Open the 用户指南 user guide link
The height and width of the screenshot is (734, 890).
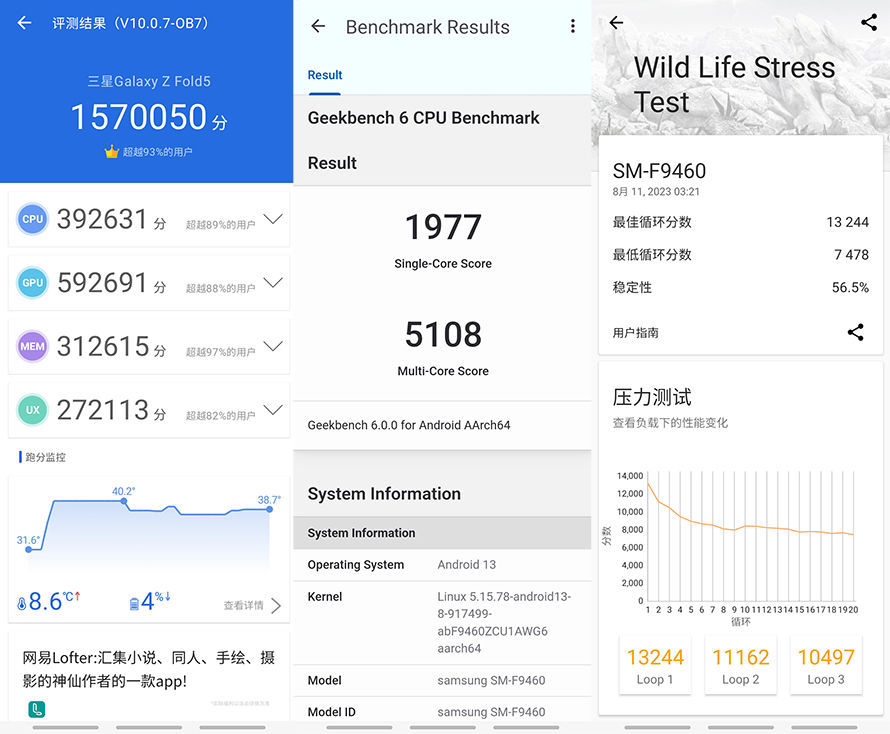click(635, 333)
